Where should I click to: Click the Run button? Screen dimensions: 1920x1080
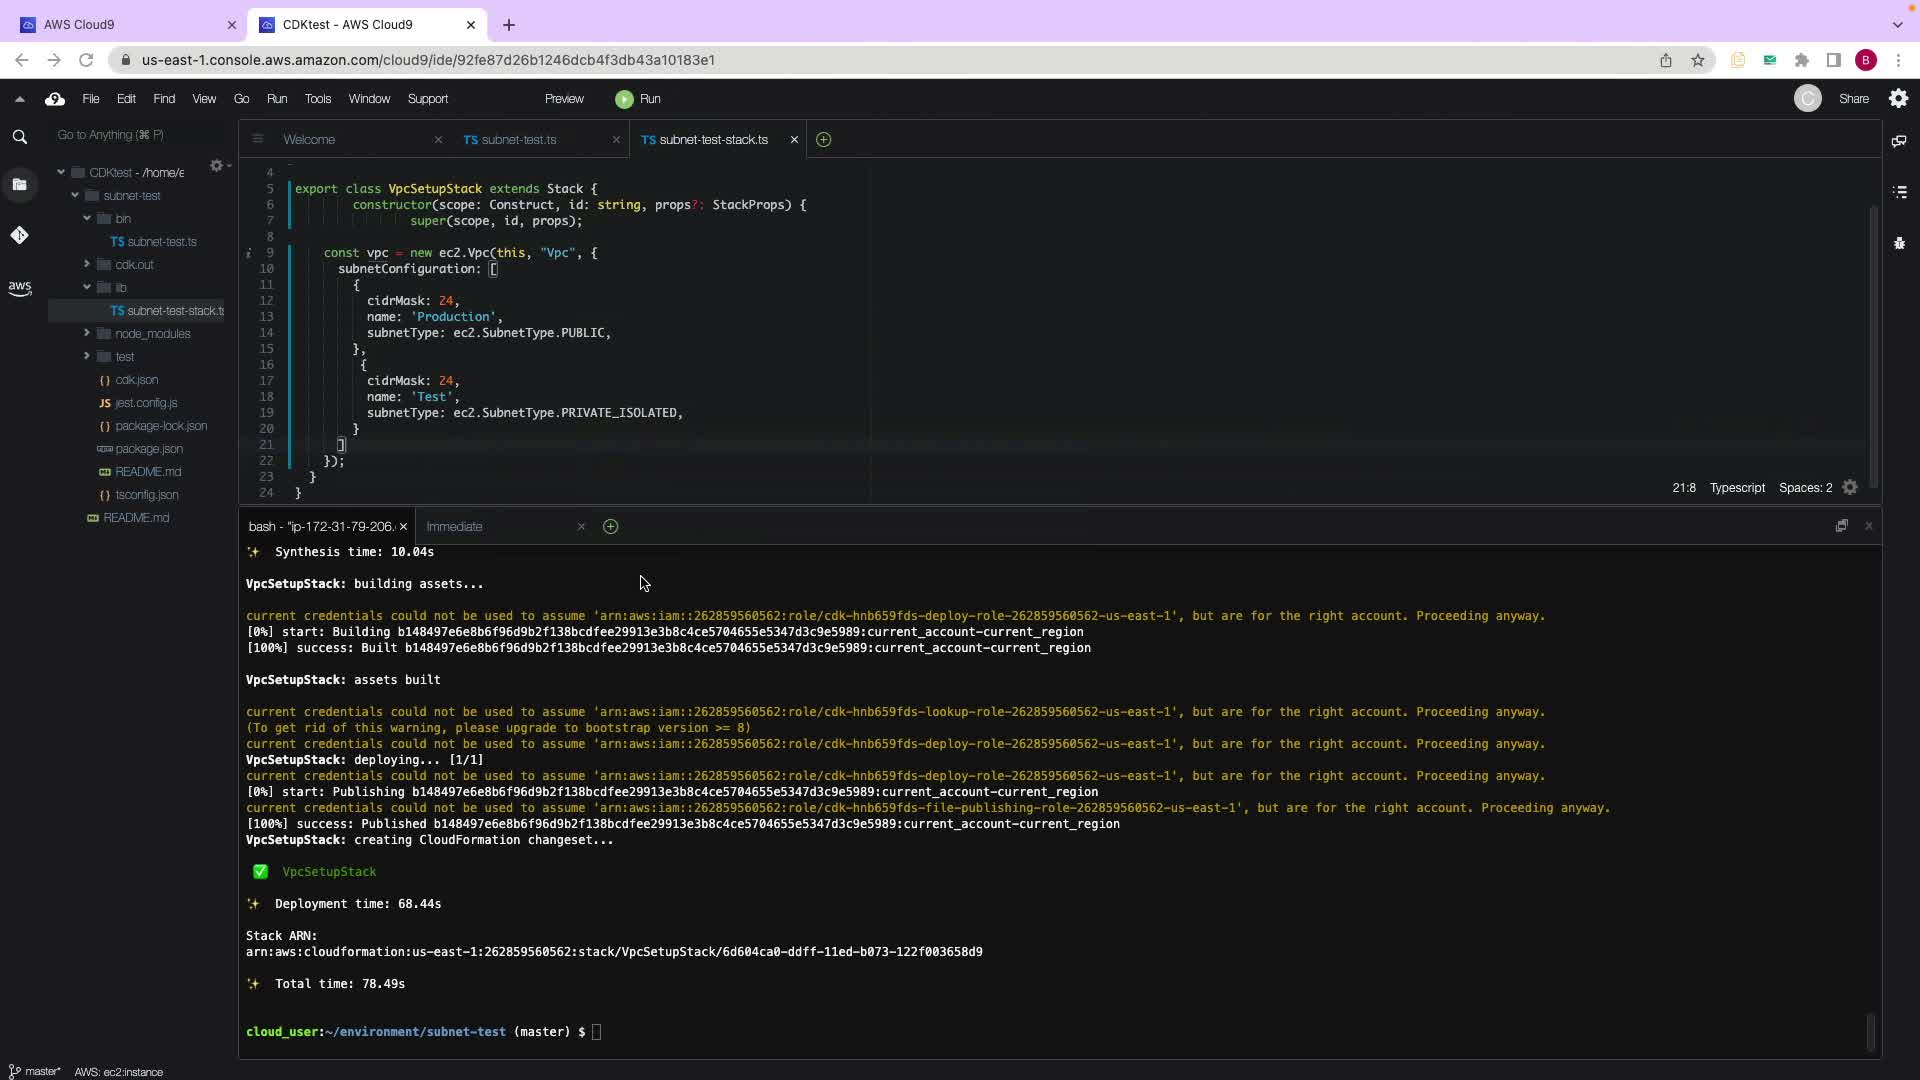[638, 99]
